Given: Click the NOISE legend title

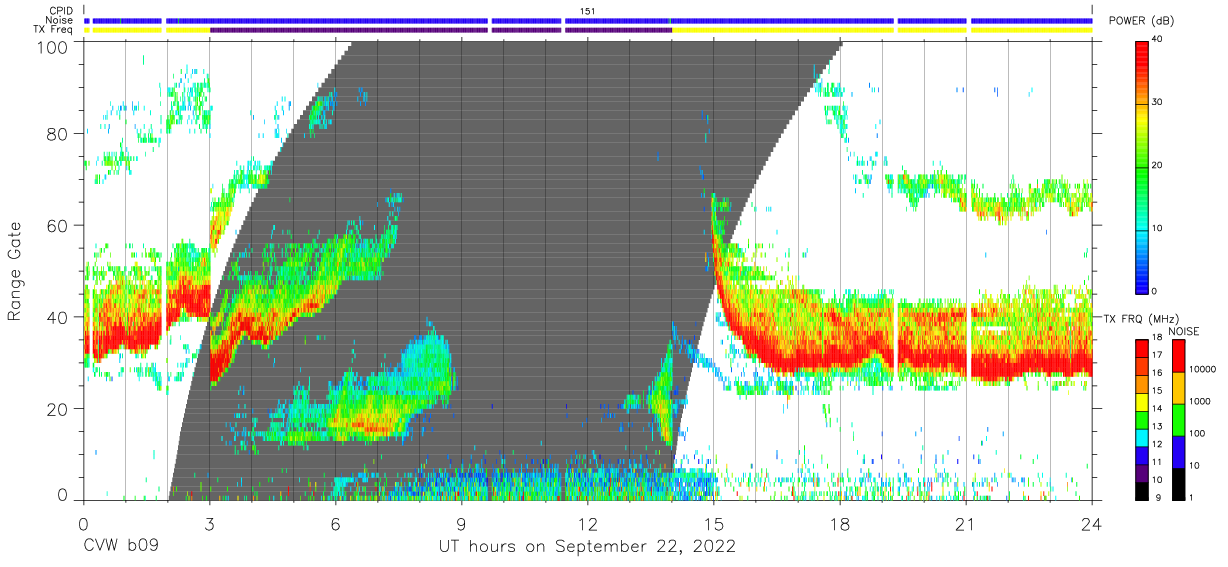Looking at the screenshot, I should point(1184,331).
